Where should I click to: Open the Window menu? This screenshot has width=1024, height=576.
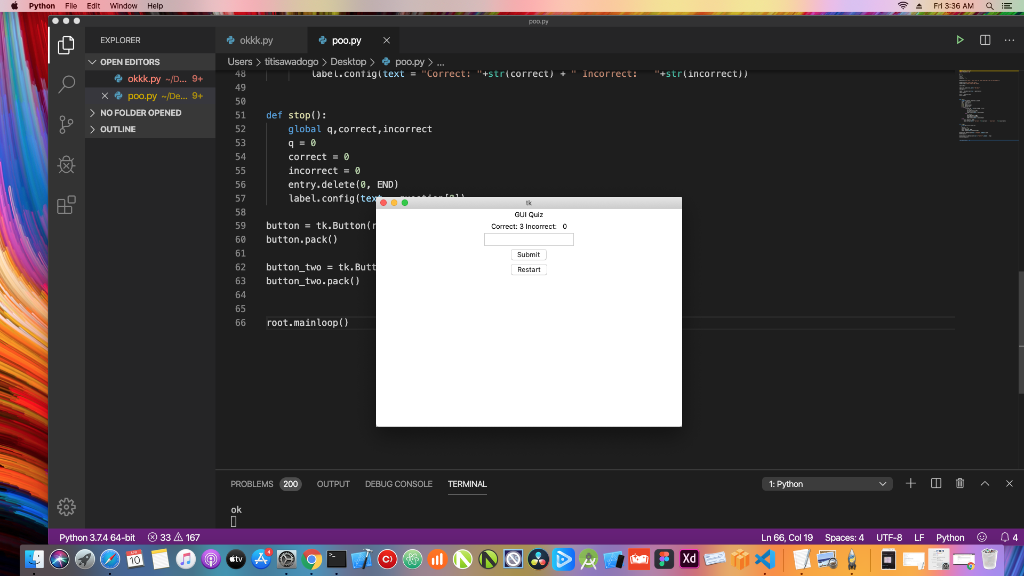pos(123,6)
